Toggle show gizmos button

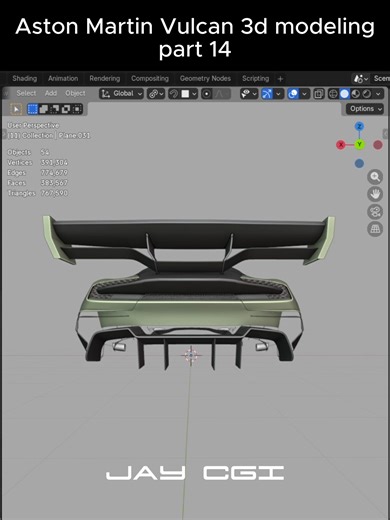coord(267,94)
